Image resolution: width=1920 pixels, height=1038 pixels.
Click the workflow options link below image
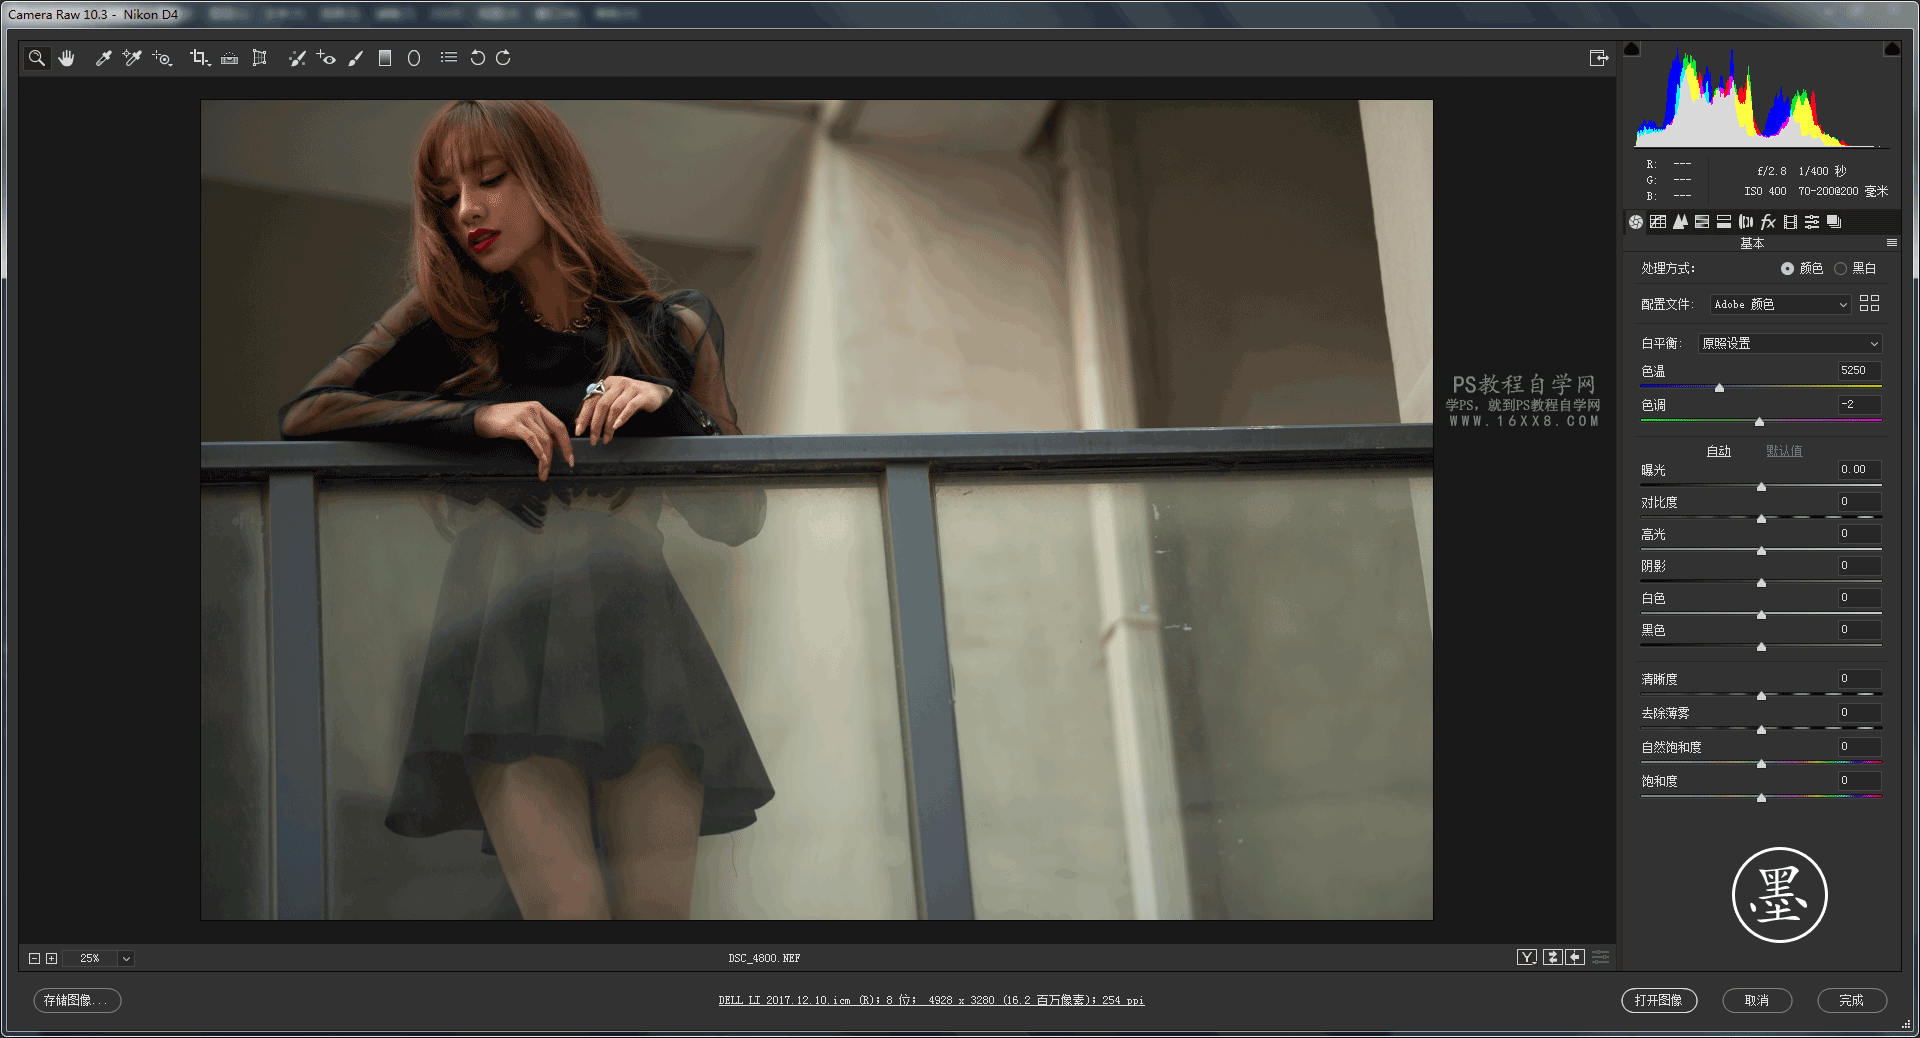930,1000
